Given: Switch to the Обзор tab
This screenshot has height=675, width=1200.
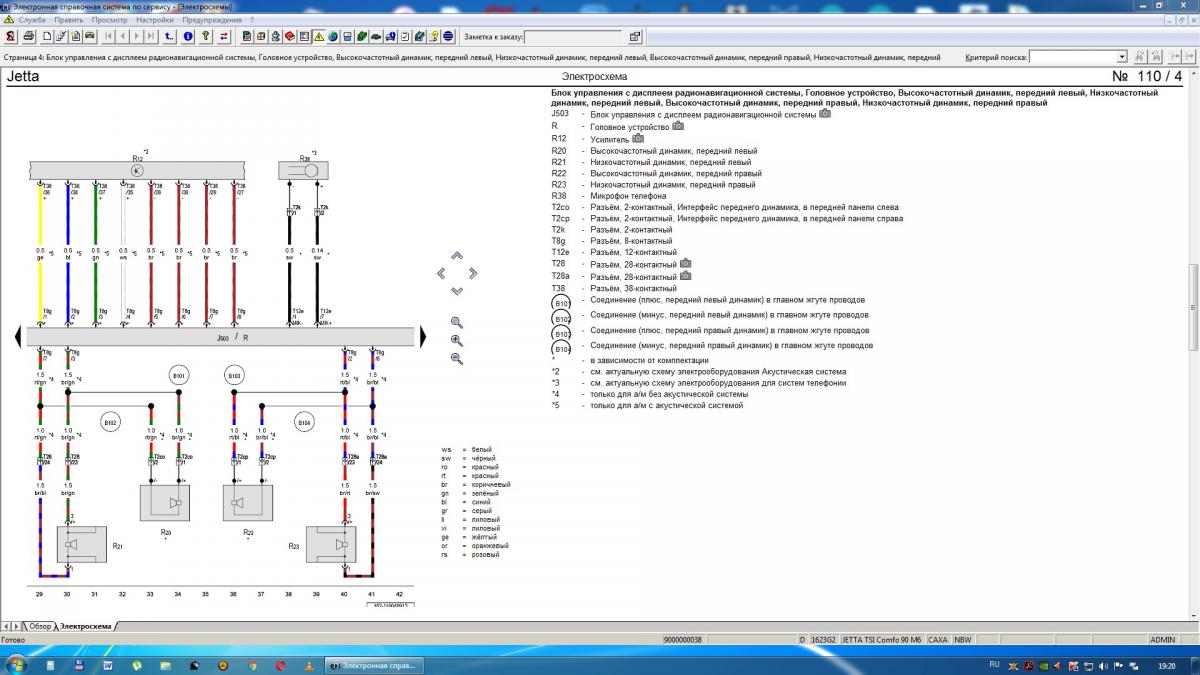Looking at the screenshot, I should [x=40, y=626].
